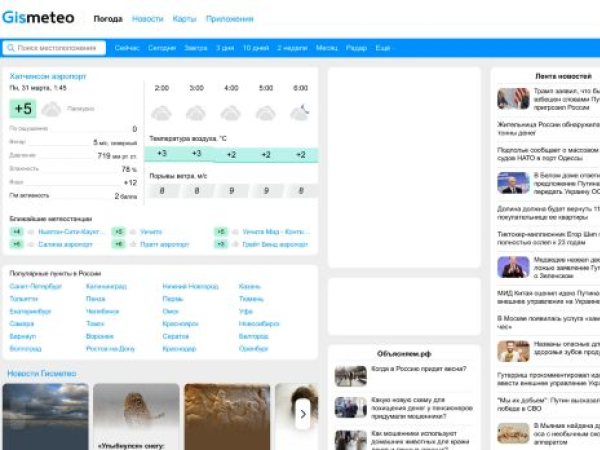Open weather for Оренбург

pos(253,349)
